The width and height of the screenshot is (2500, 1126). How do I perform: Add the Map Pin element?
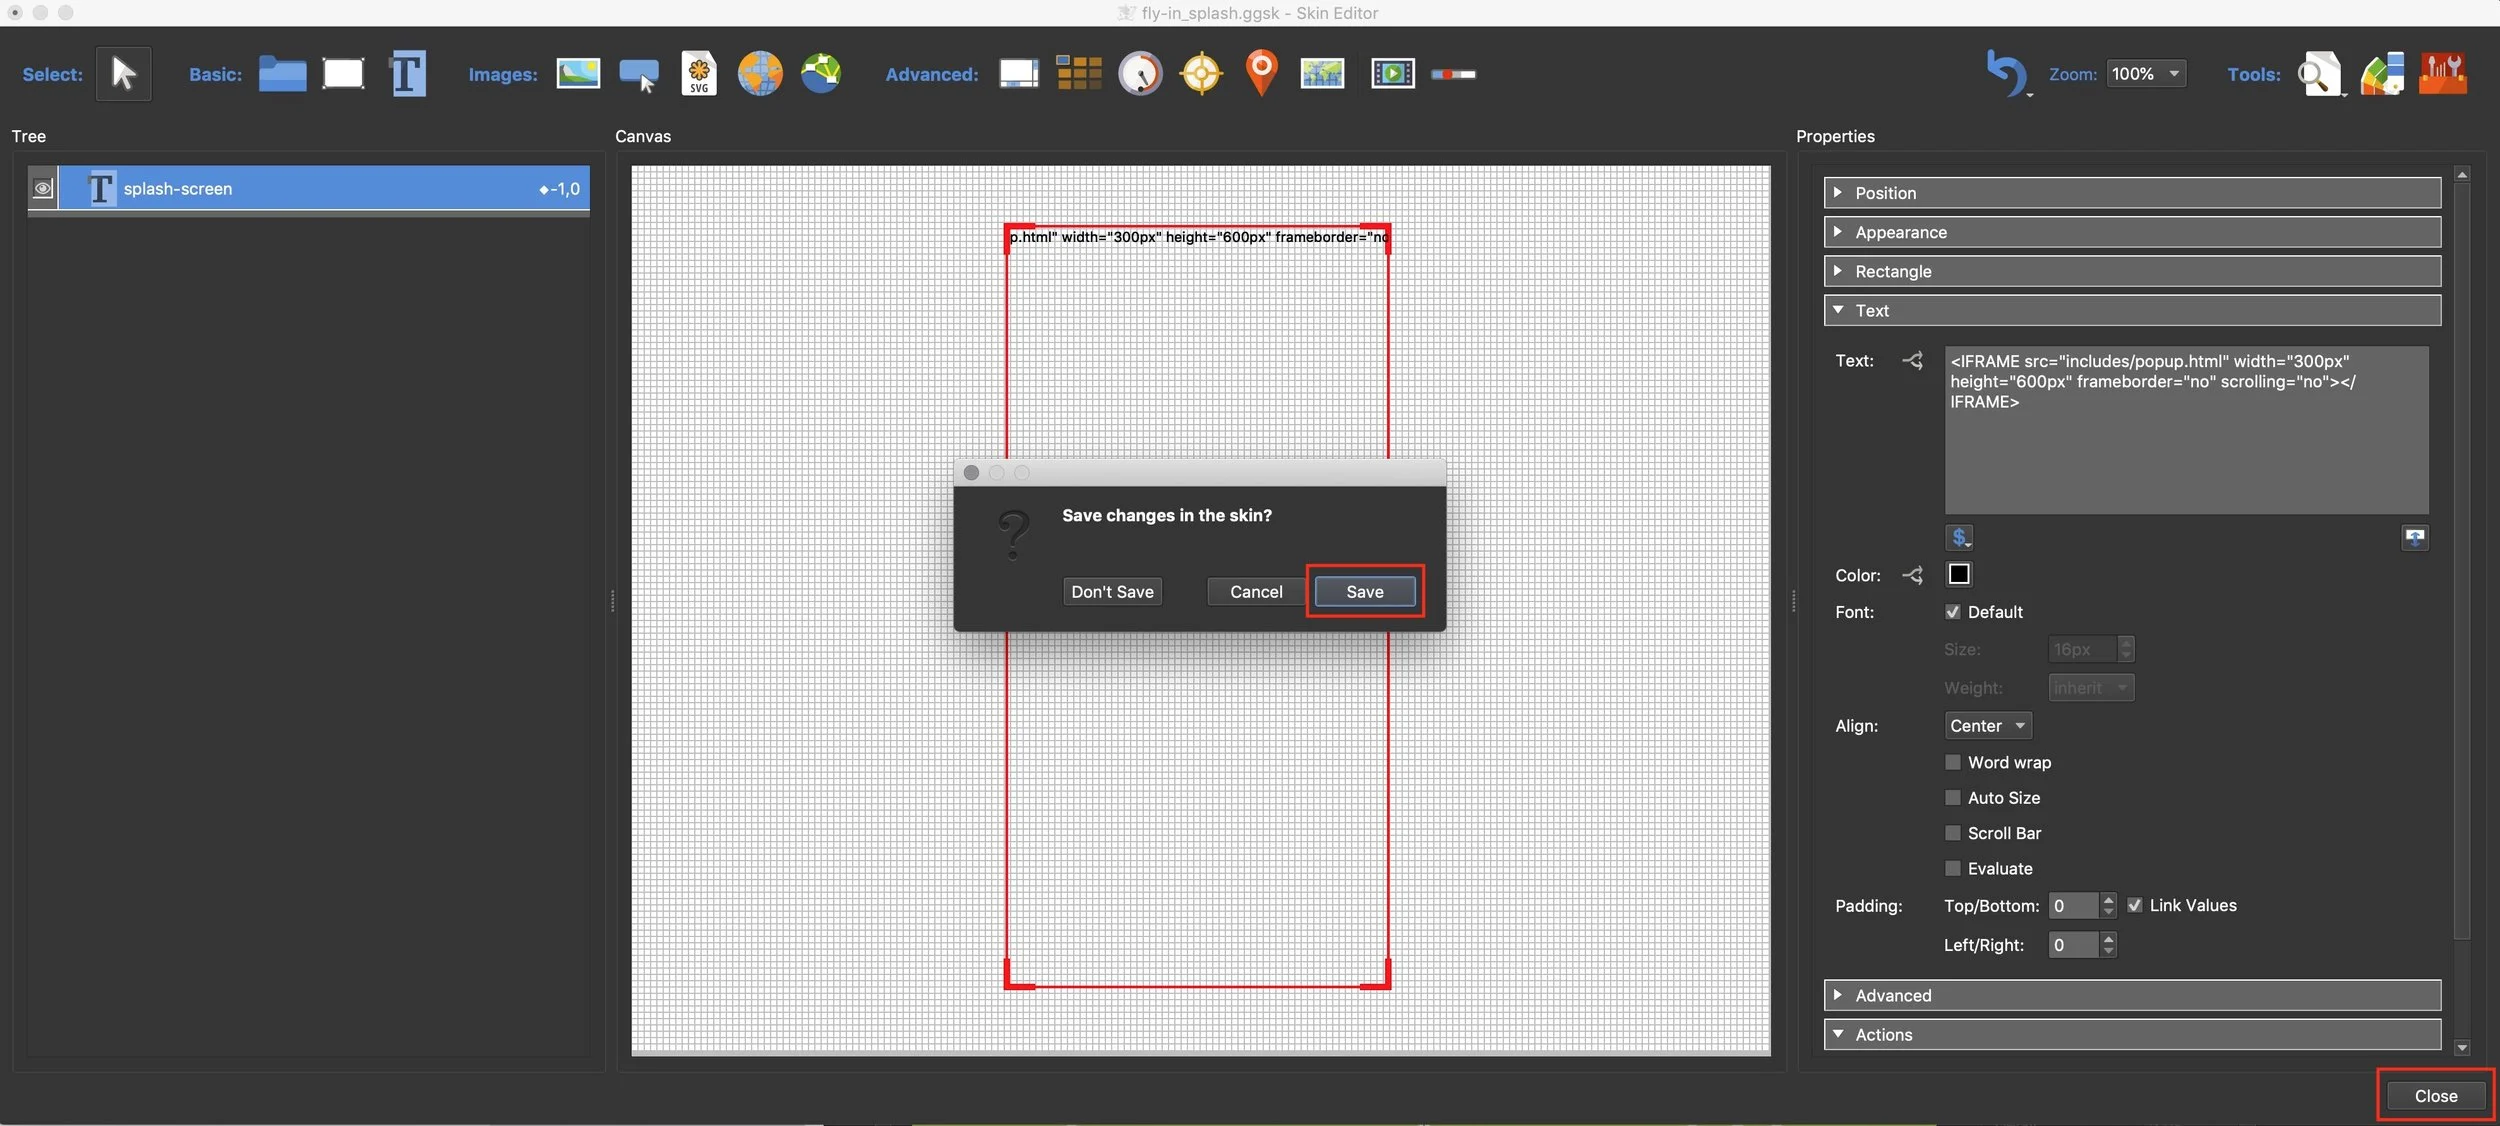[1262, 73]
